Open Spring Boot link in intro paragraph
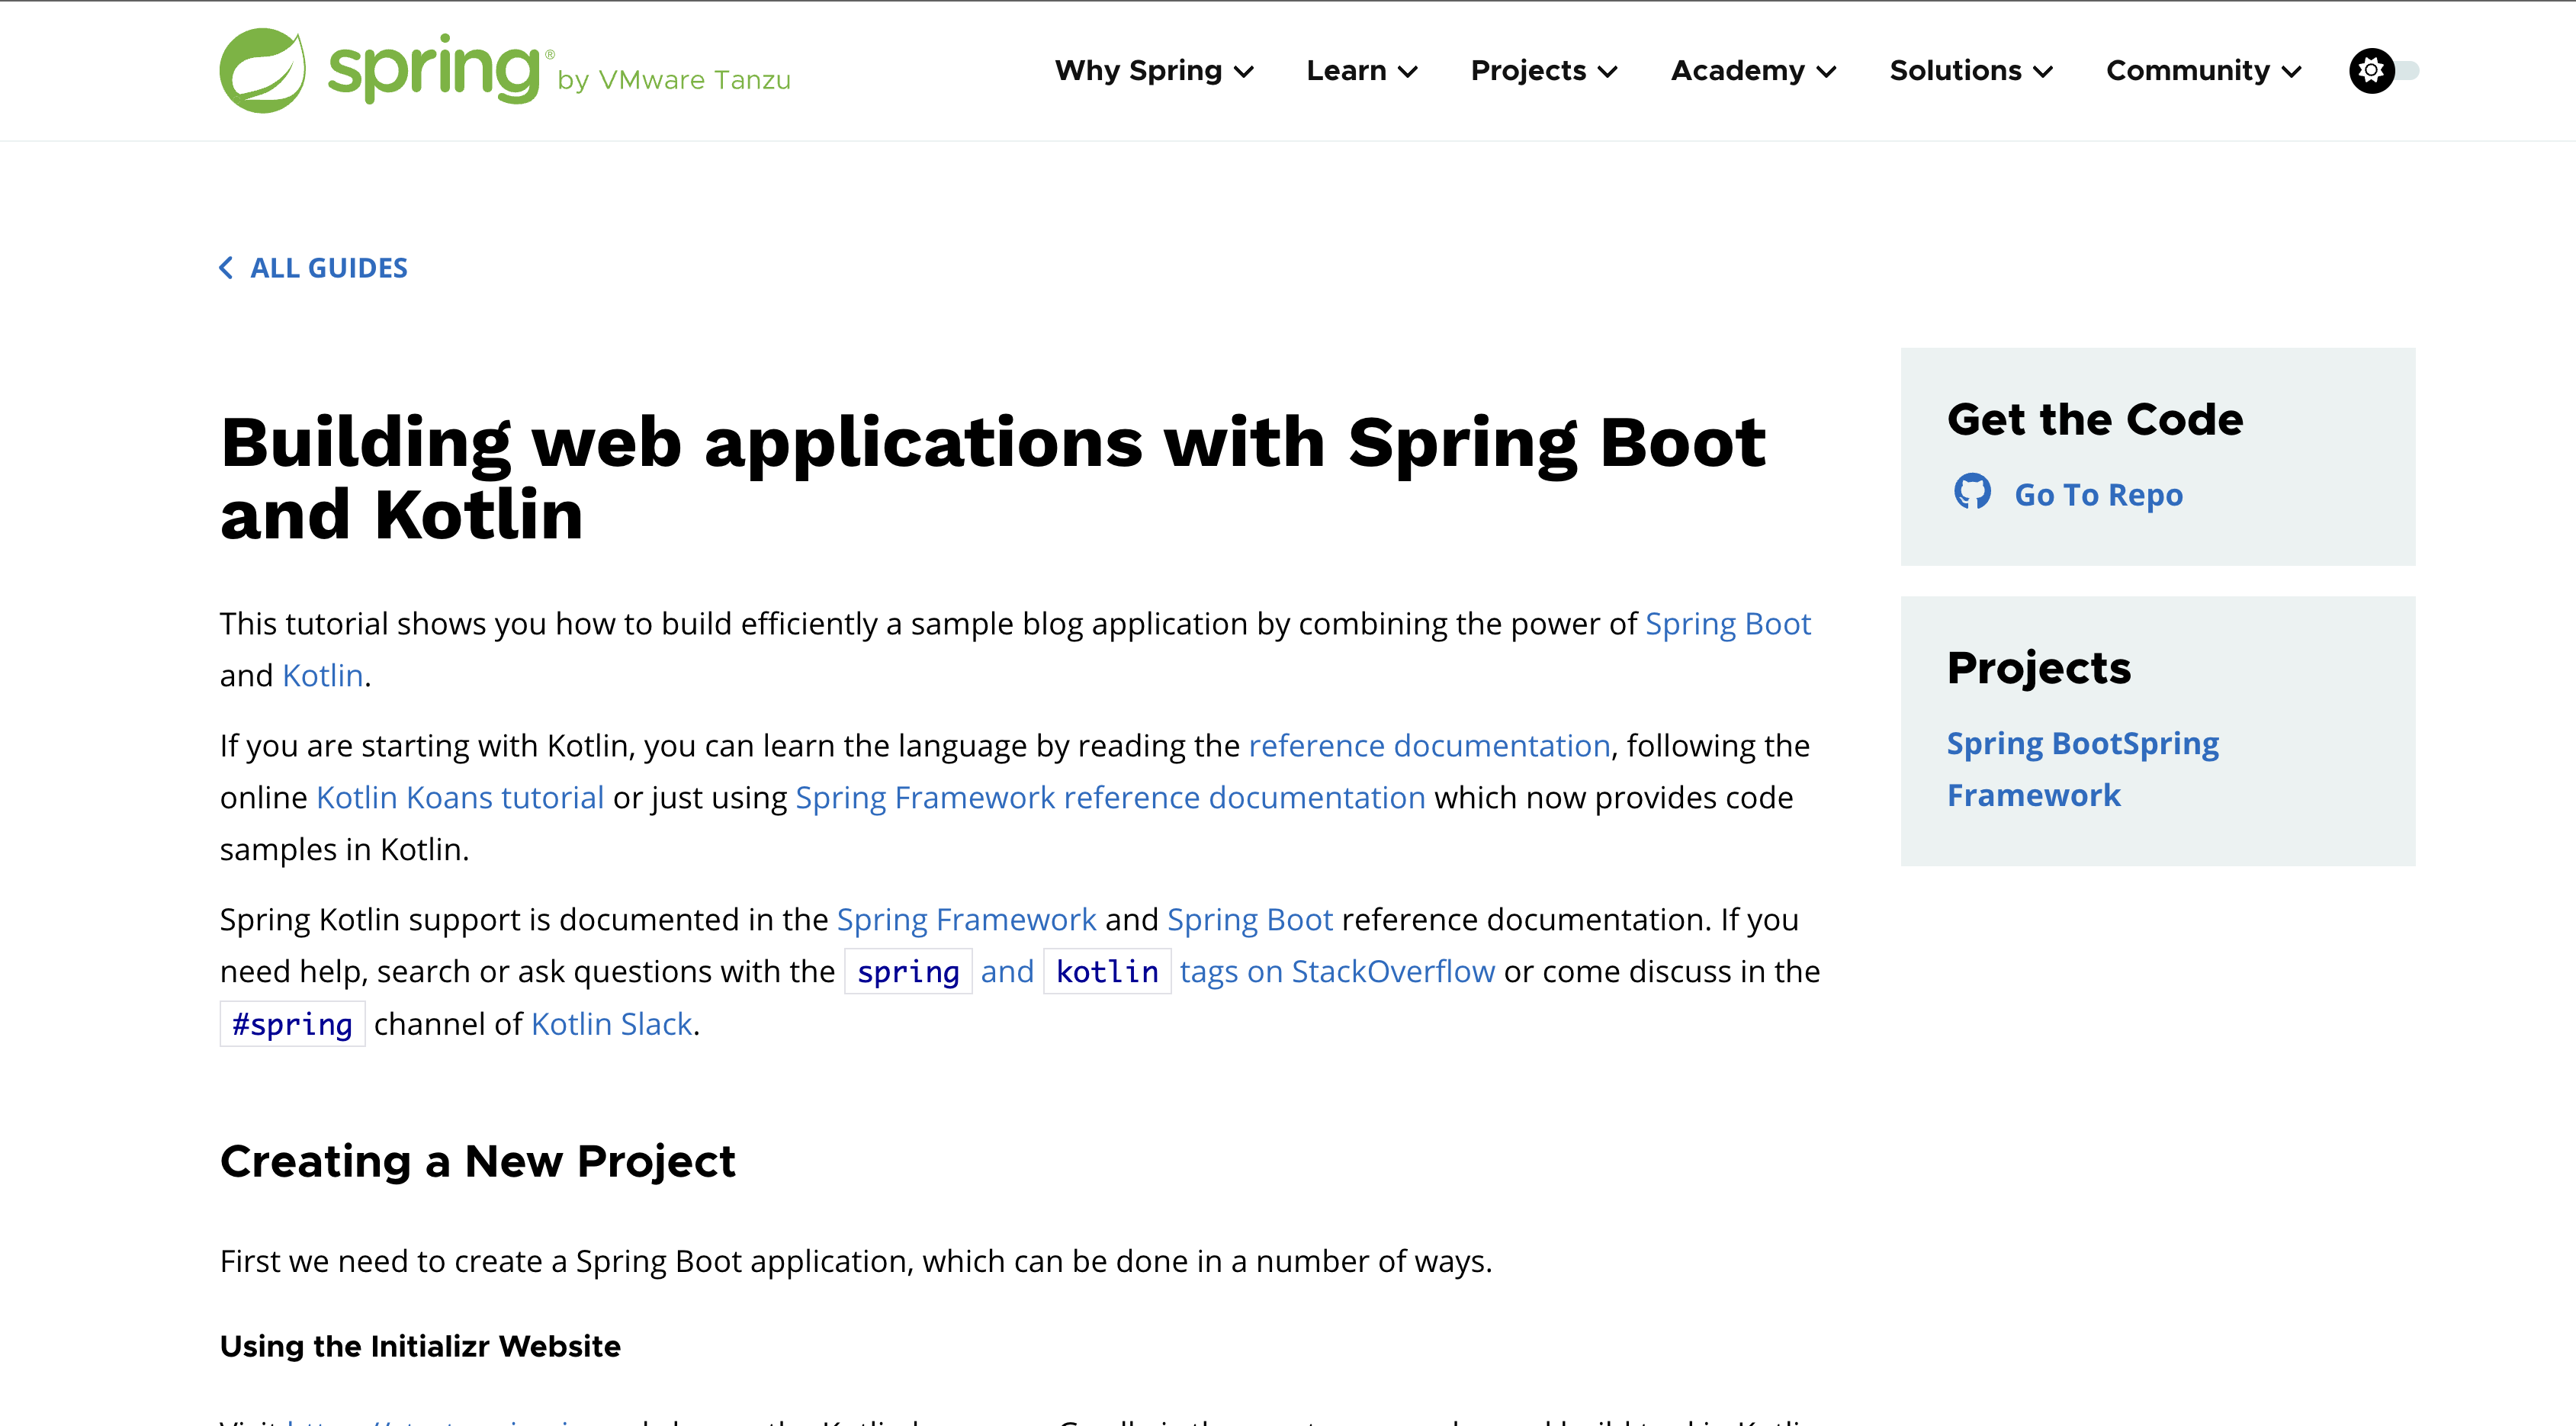Image resolution: width=2576 pixels, height=1426 pixels. 1728,623
